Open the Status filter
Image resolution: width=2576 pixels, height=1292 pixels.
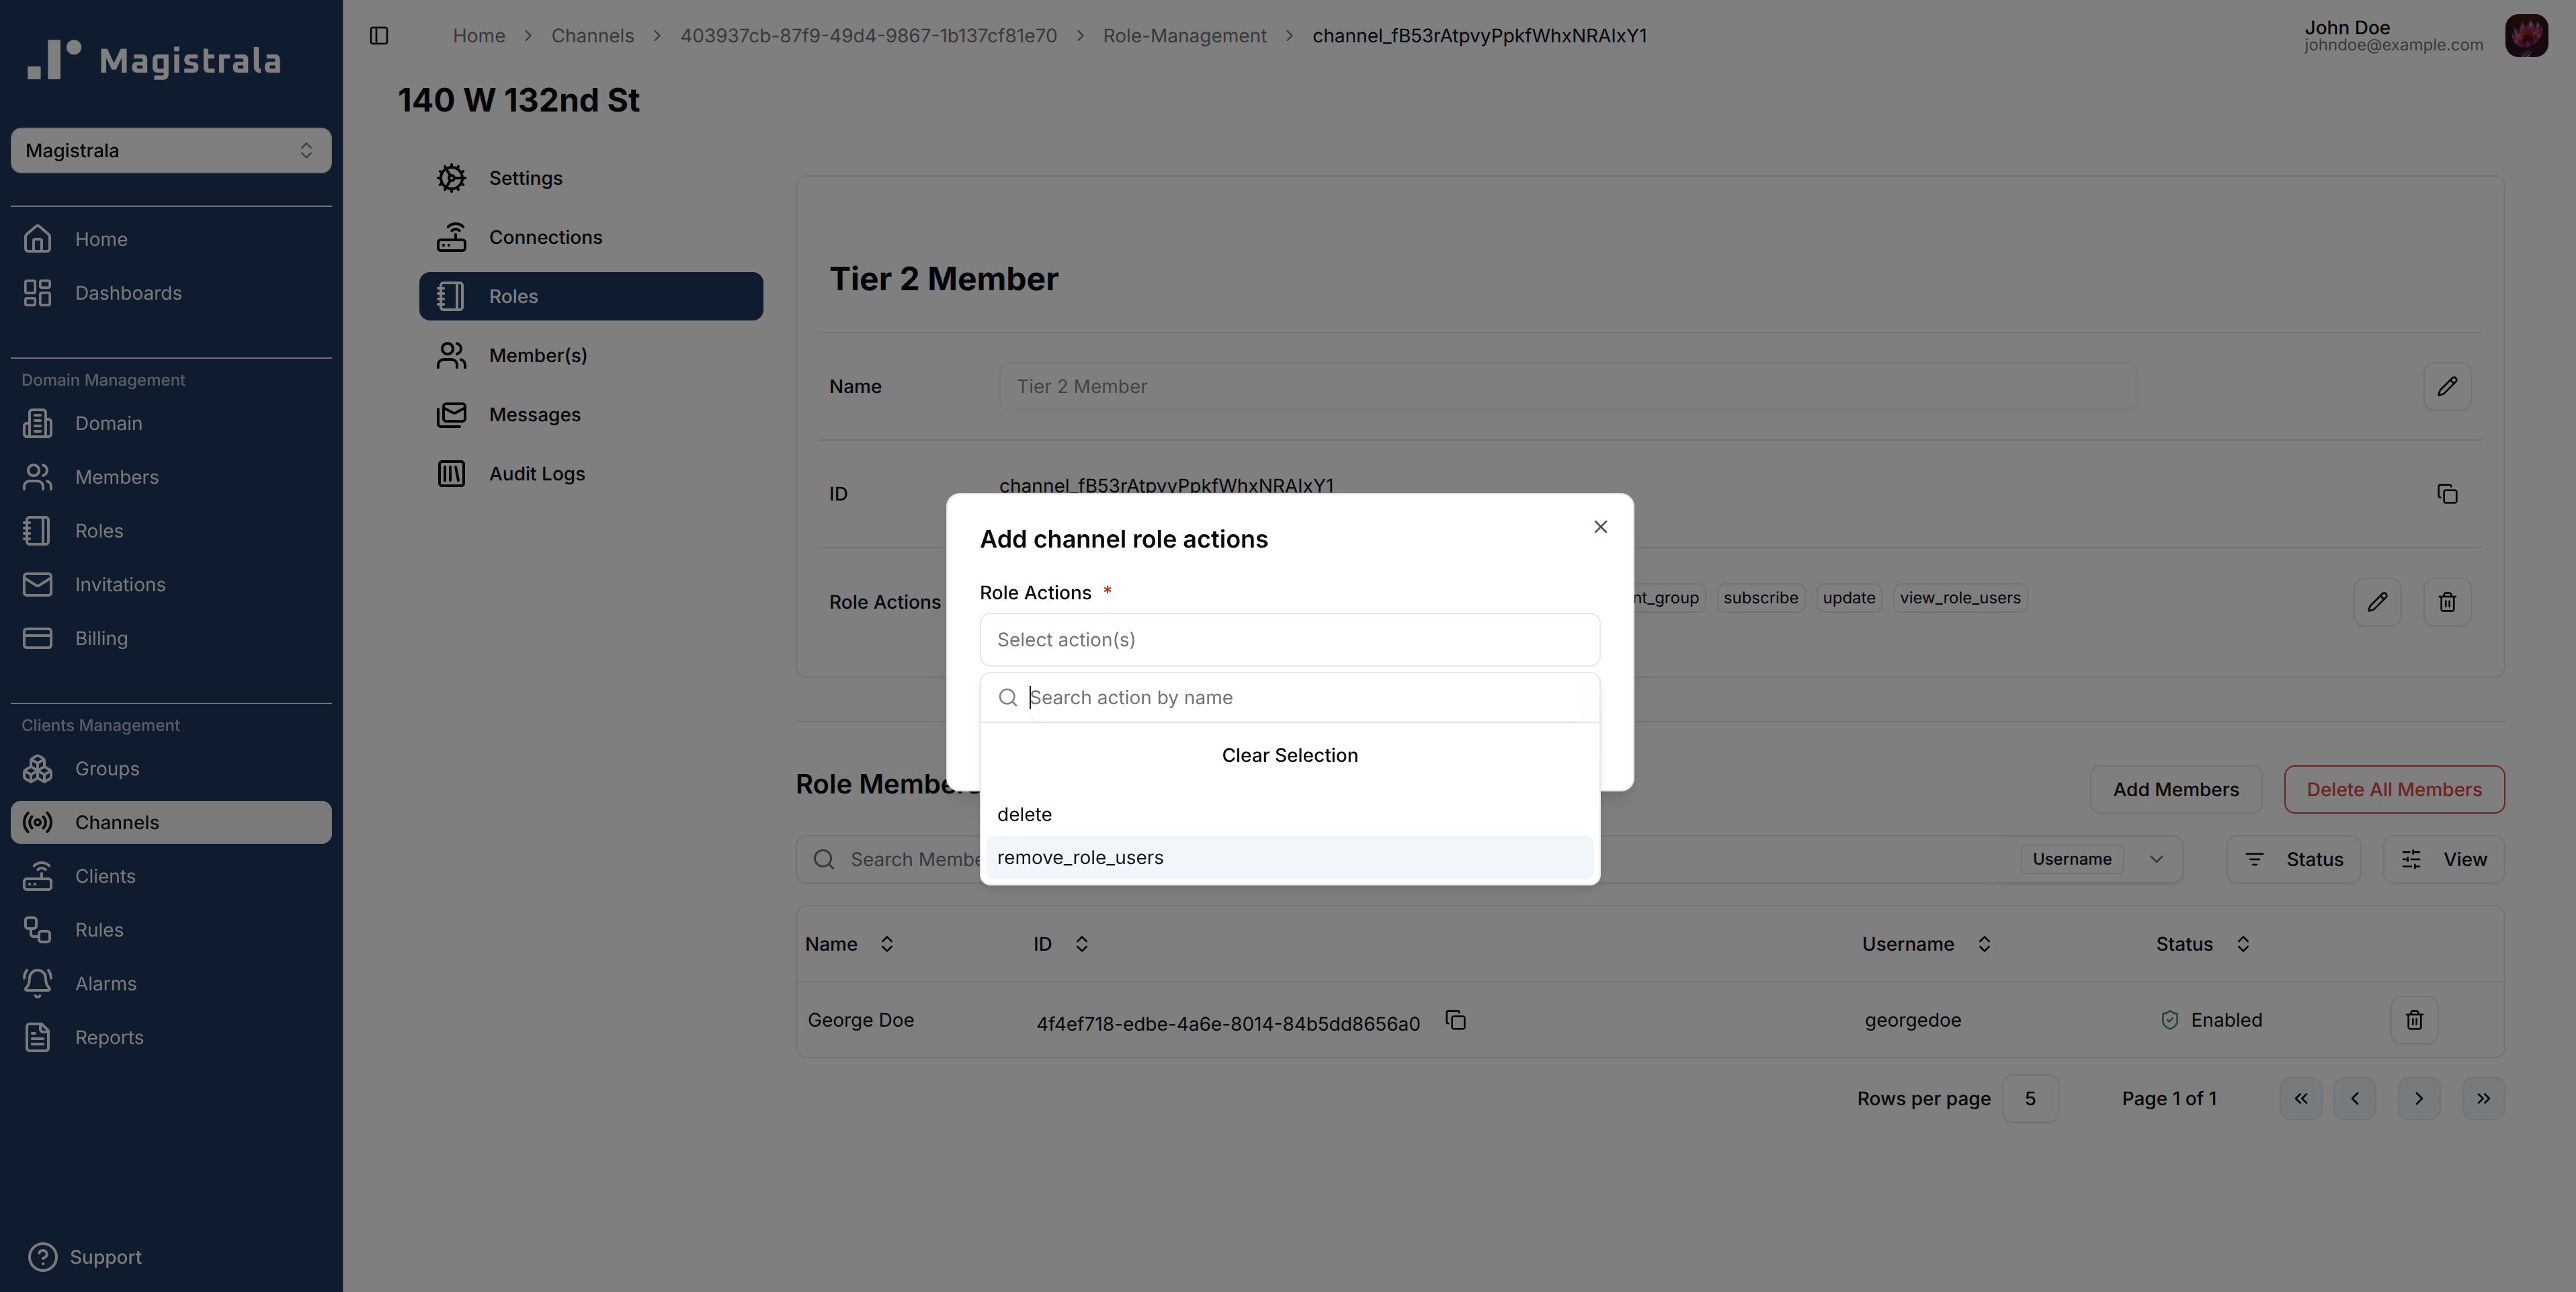point(2293,860)
